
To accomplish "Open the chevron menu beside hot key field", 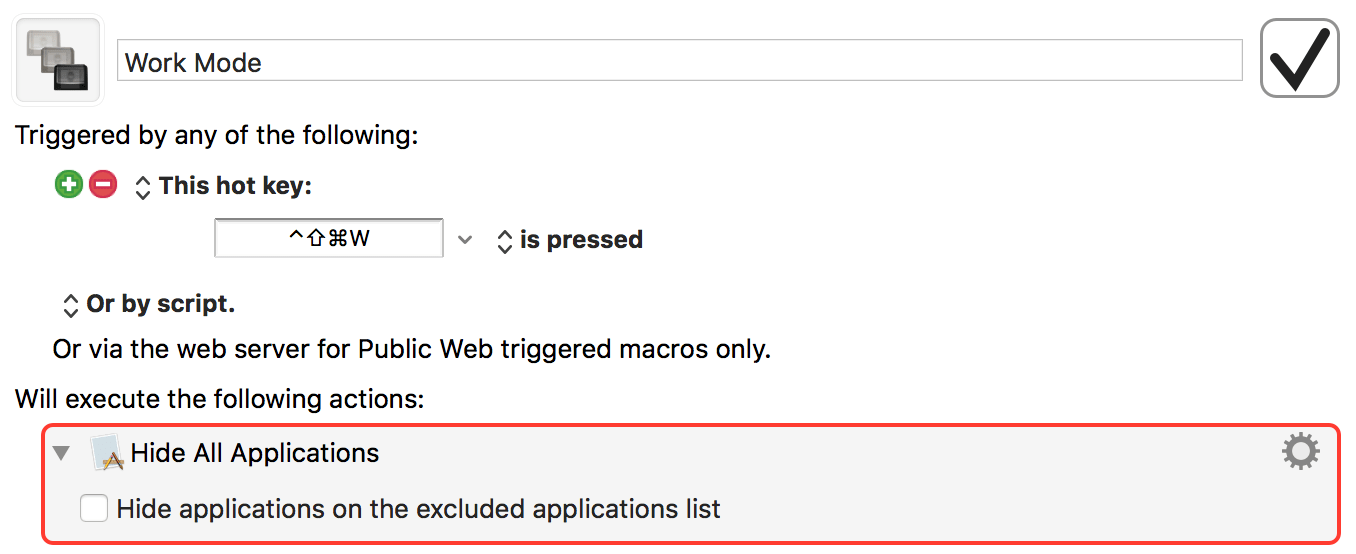I will (x=464, y=240).
